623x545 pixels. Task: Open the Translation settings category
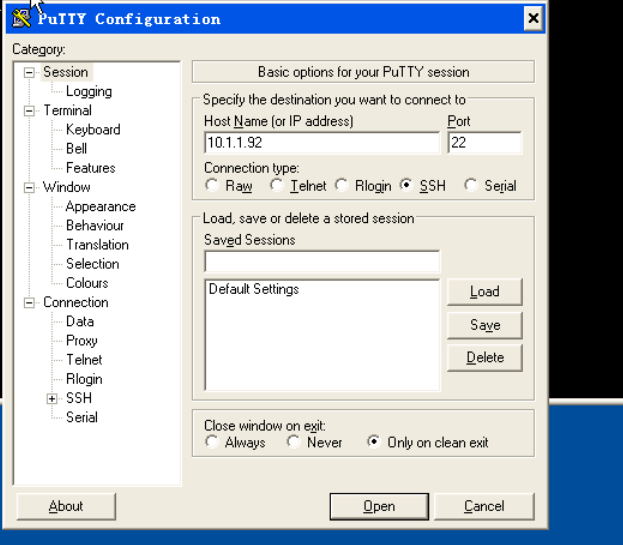[97, 244]
